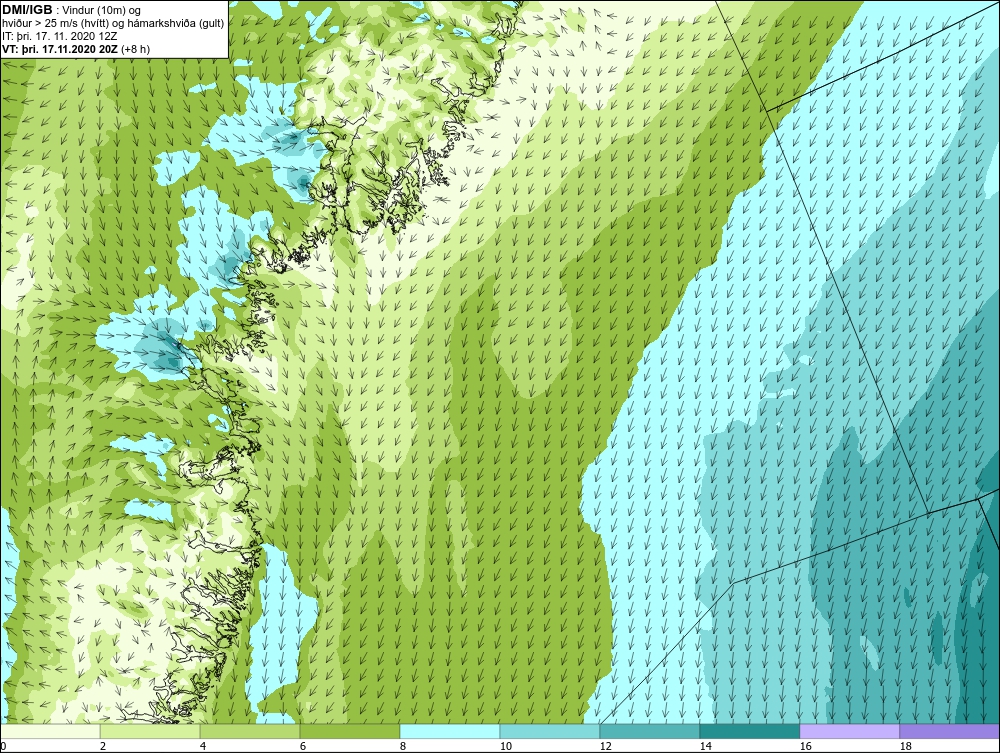The height and width of the screenshot is (753, 1000).
Task: Click the legend number 8
Action: pos(402,746)
